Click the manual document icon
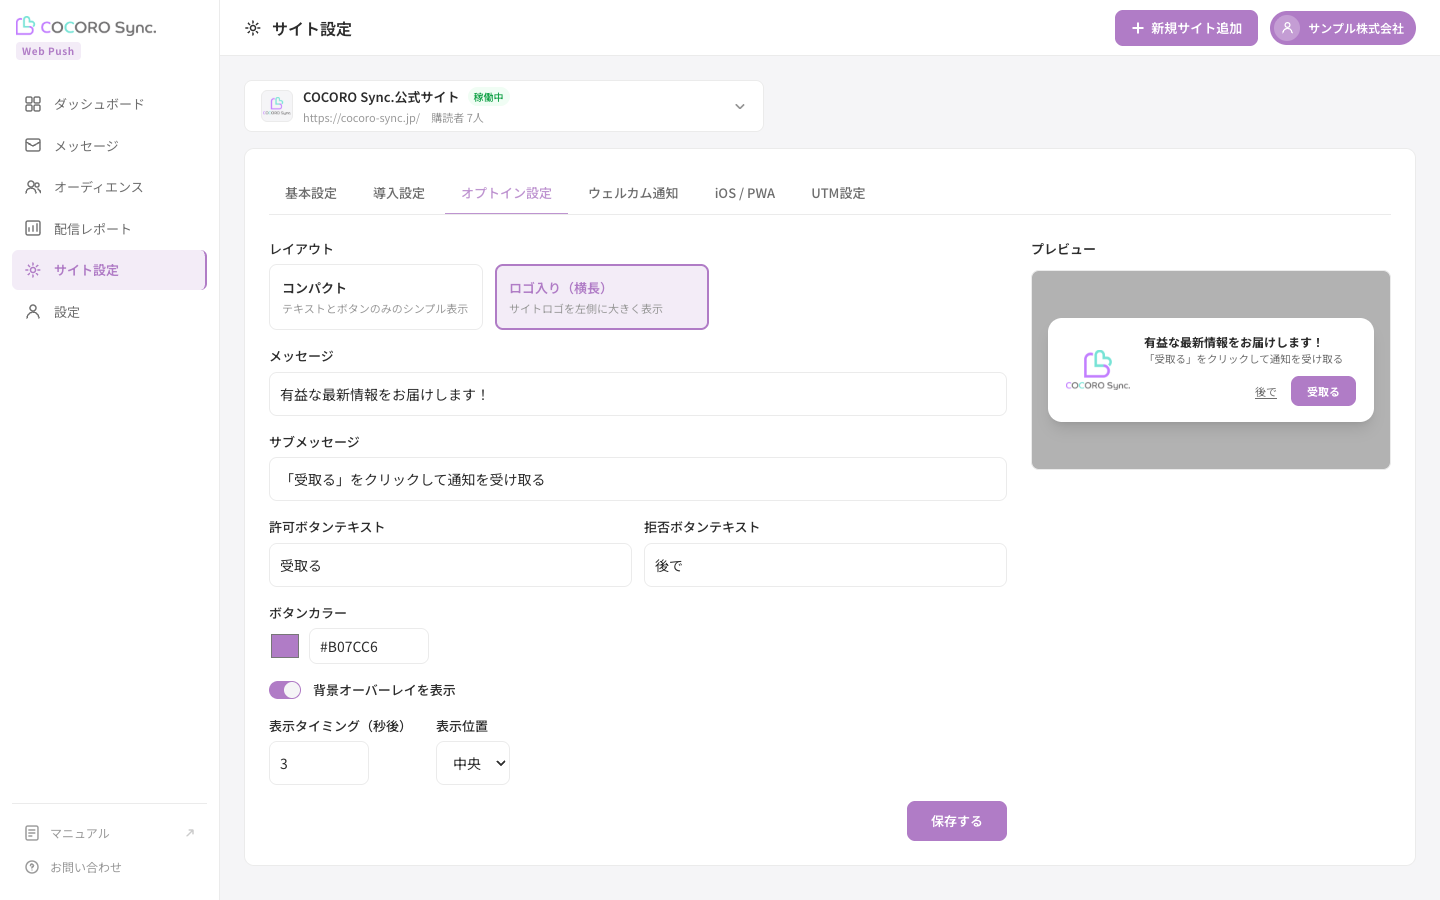This screenshot has height=900, width=1440. click(x=32, y=833)
